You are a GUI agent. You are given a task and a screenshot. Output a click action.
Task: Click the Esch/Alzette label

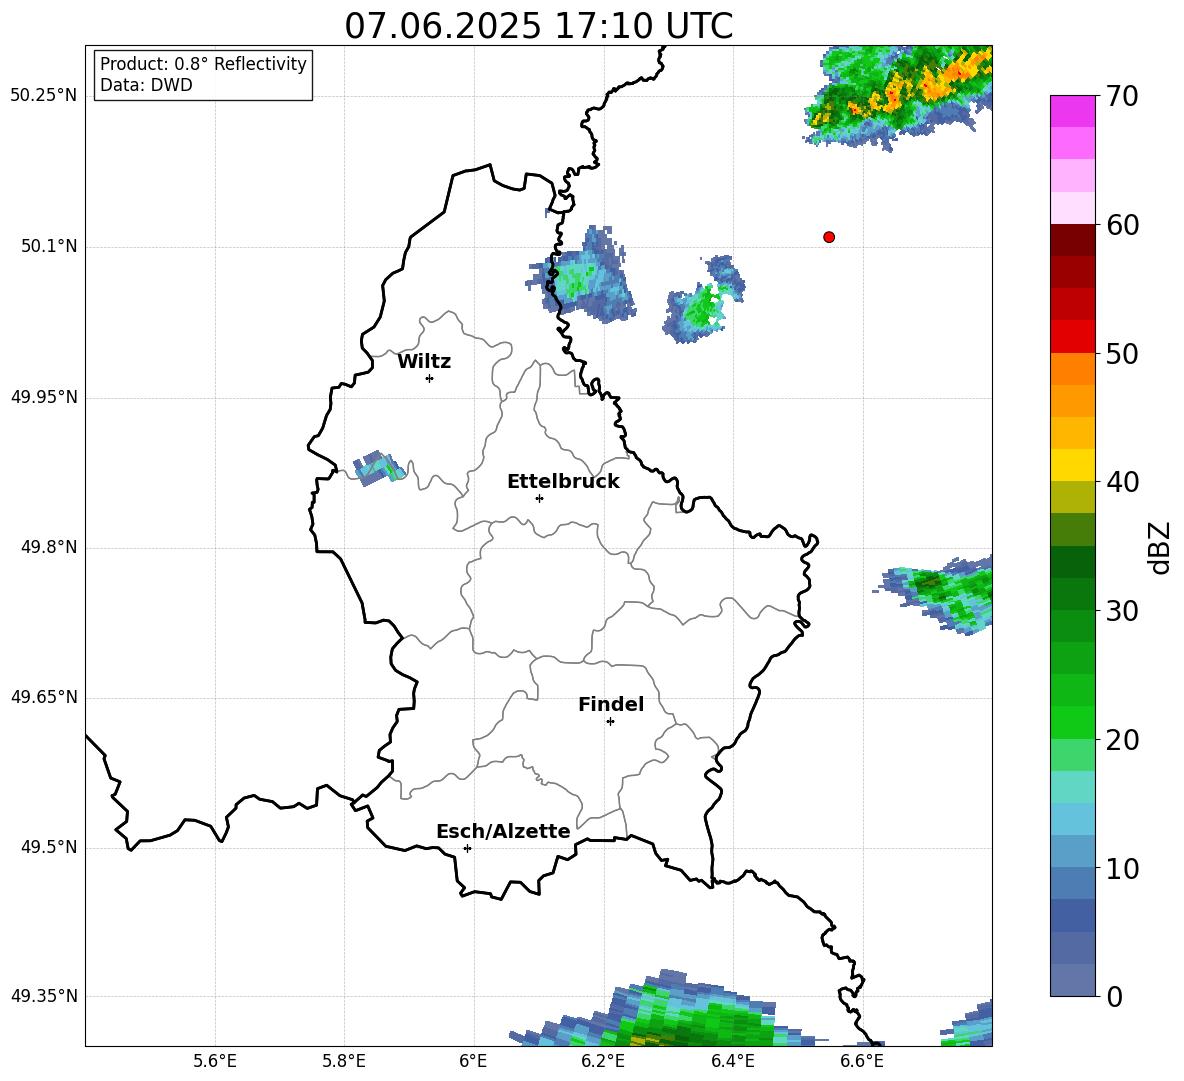click(x=503, y=831)
